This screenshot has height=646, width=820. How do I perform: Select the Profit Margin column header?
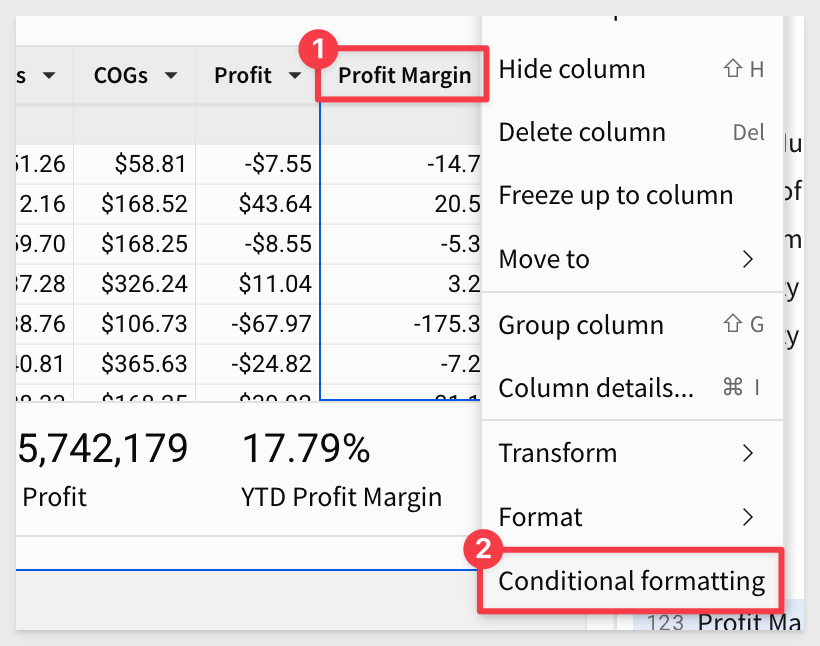tap(404, 75)
